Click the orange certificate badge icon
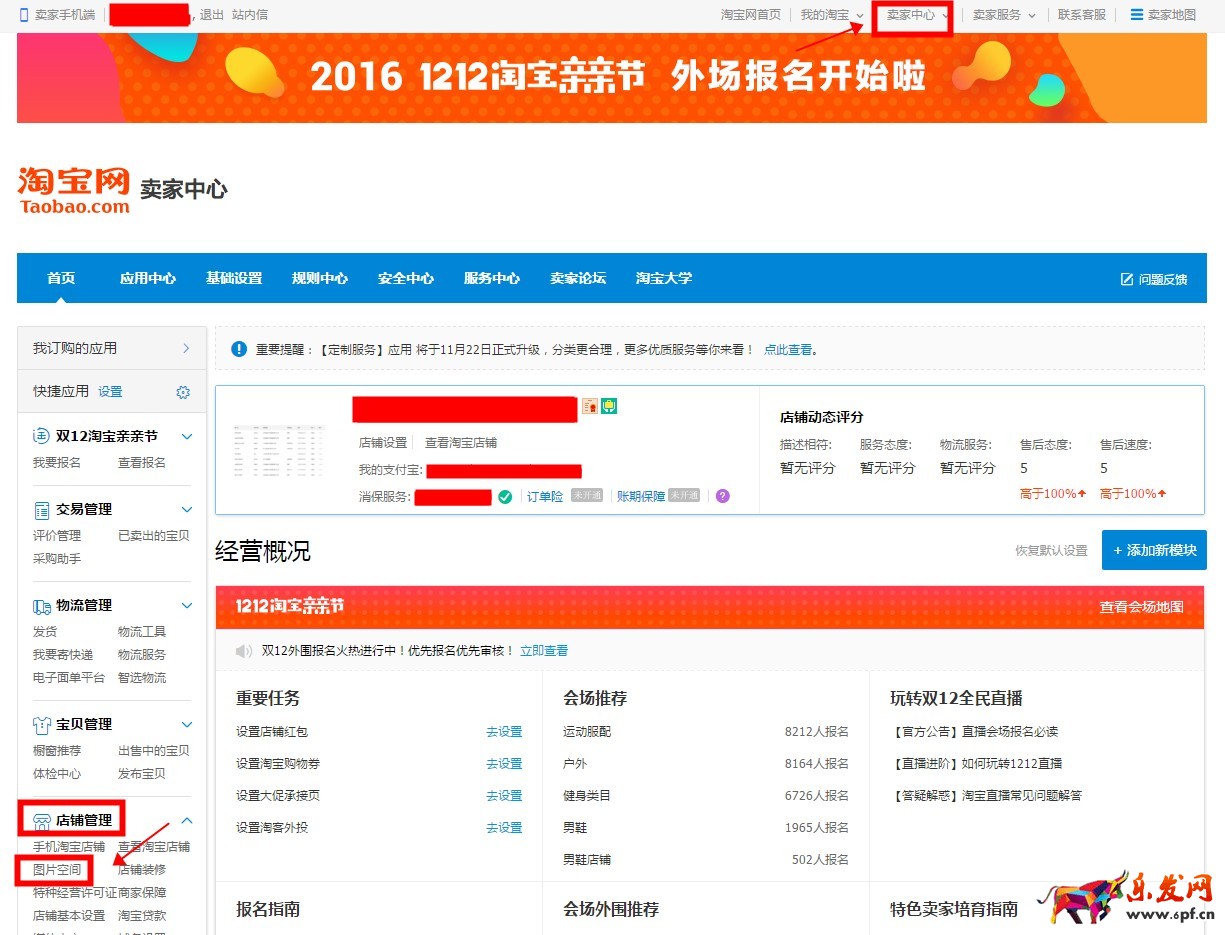This screenshot has height=935, width=1225. (x=590, y=406)
